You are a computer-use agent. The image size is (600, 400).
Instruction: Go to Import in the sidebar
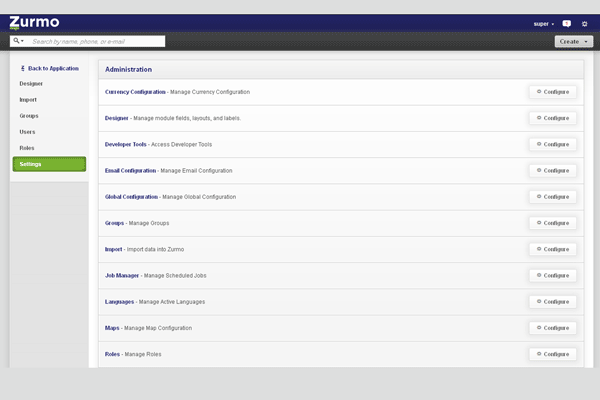[x=28, y=100]
